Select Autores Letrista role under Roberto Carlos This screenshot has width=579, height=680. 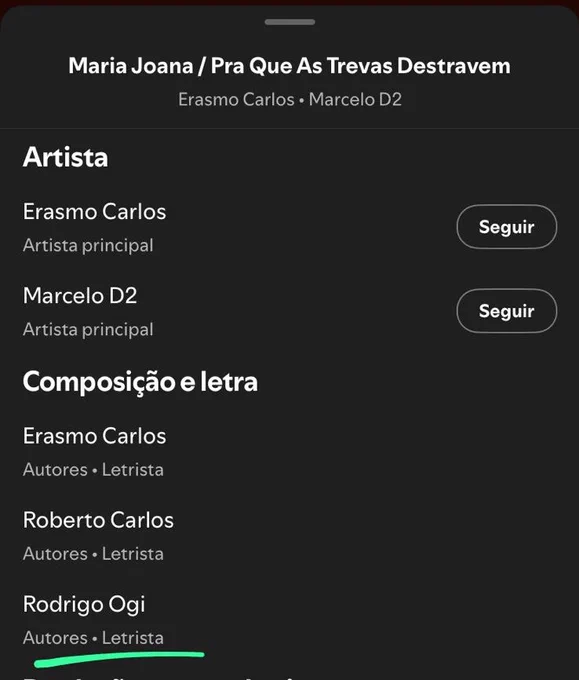(x=93, y=554)
